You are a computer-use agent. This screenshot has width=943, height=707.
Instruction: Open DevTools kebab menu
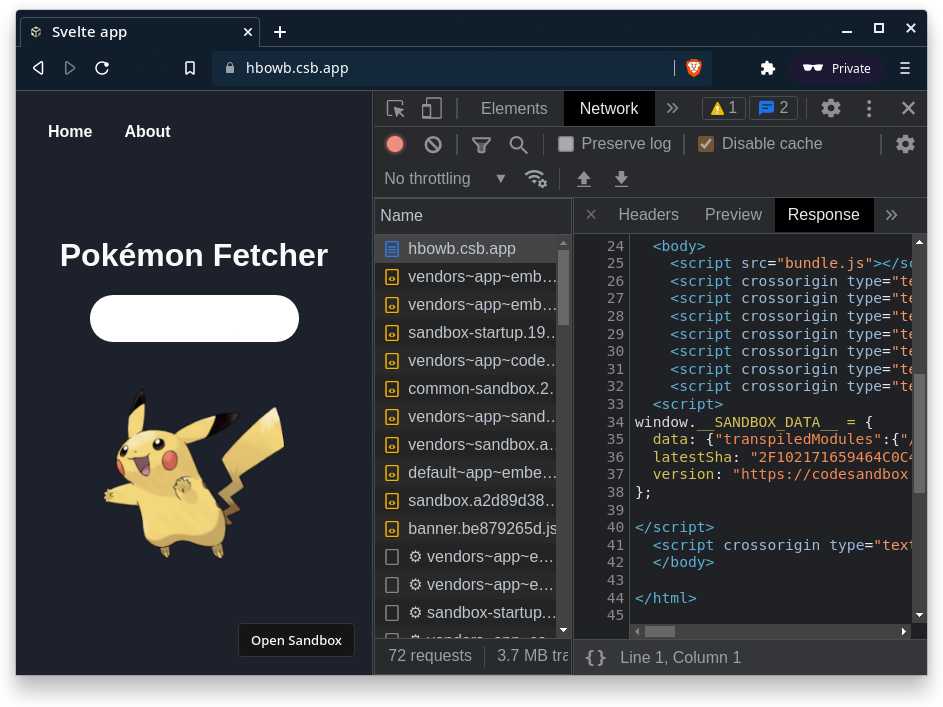[x=868, y=108]
